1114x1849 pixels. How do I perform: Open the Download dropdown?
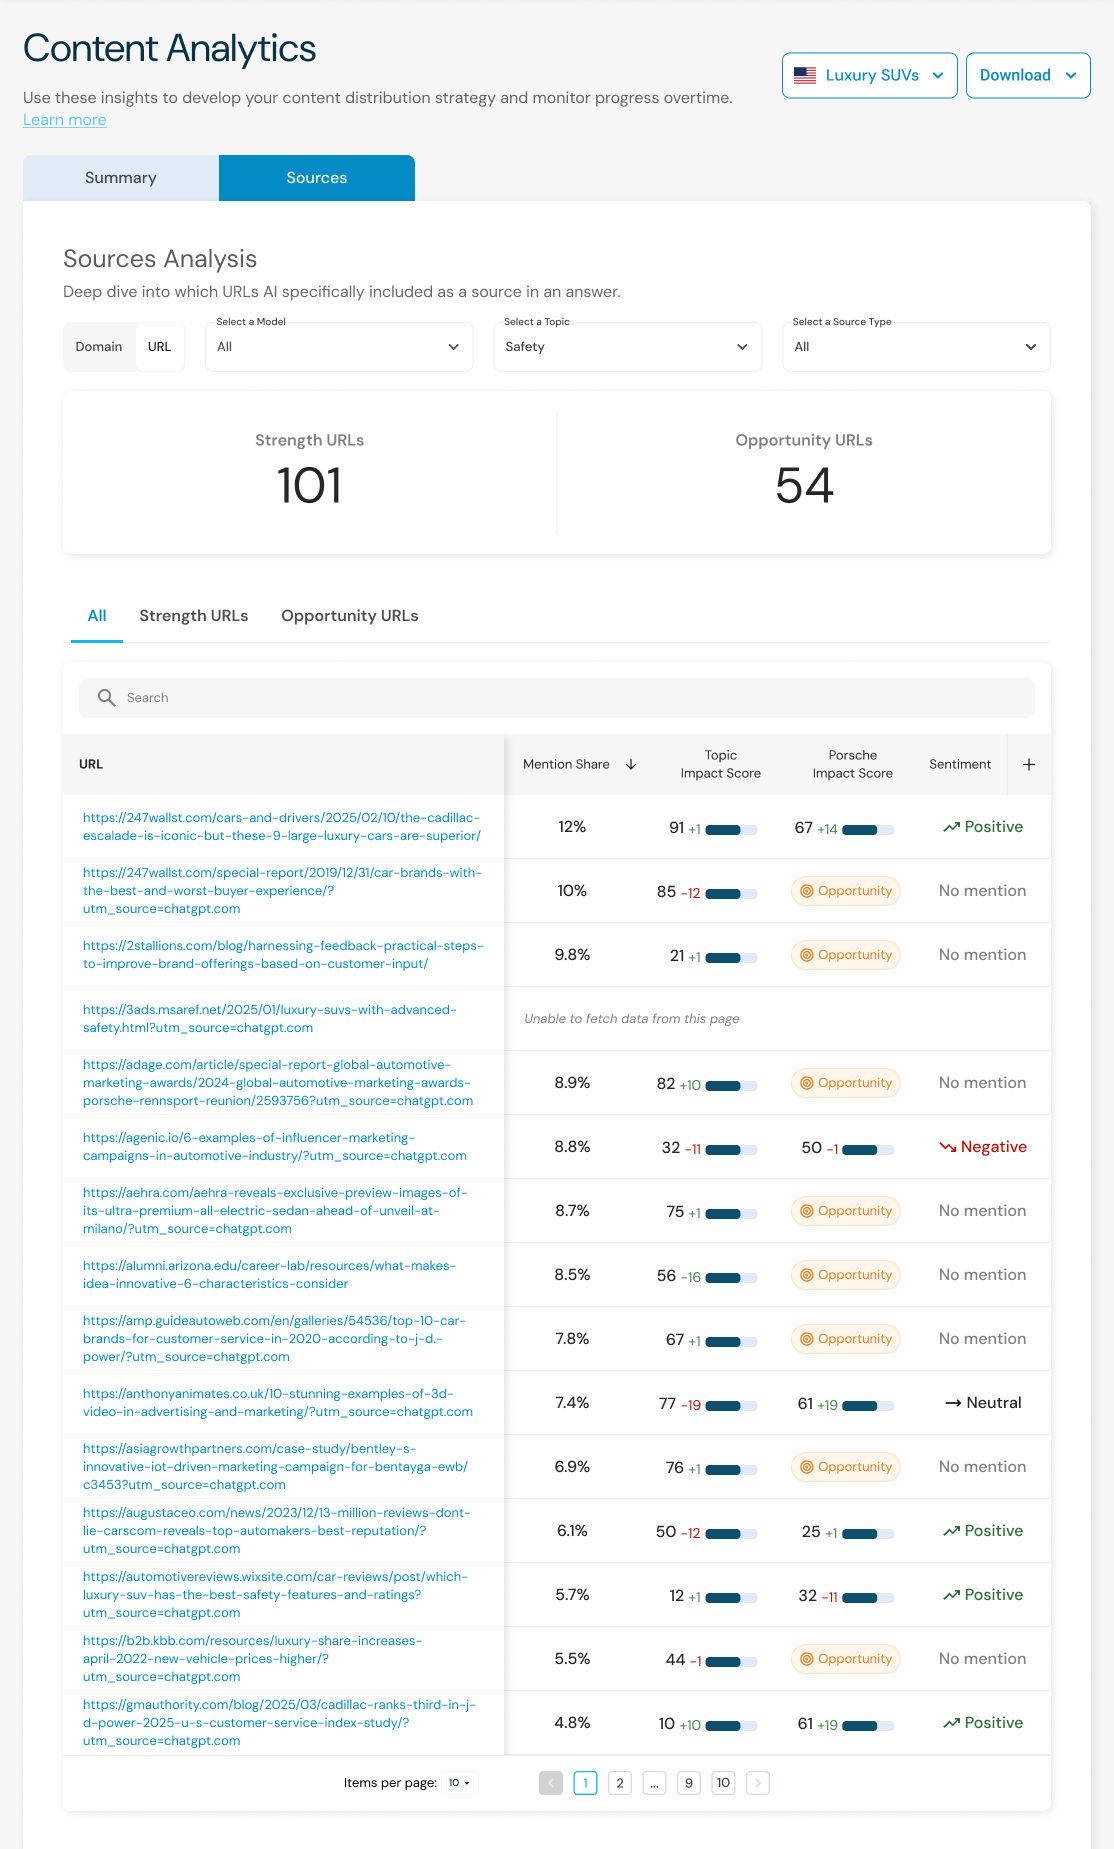coord(1028,75)
